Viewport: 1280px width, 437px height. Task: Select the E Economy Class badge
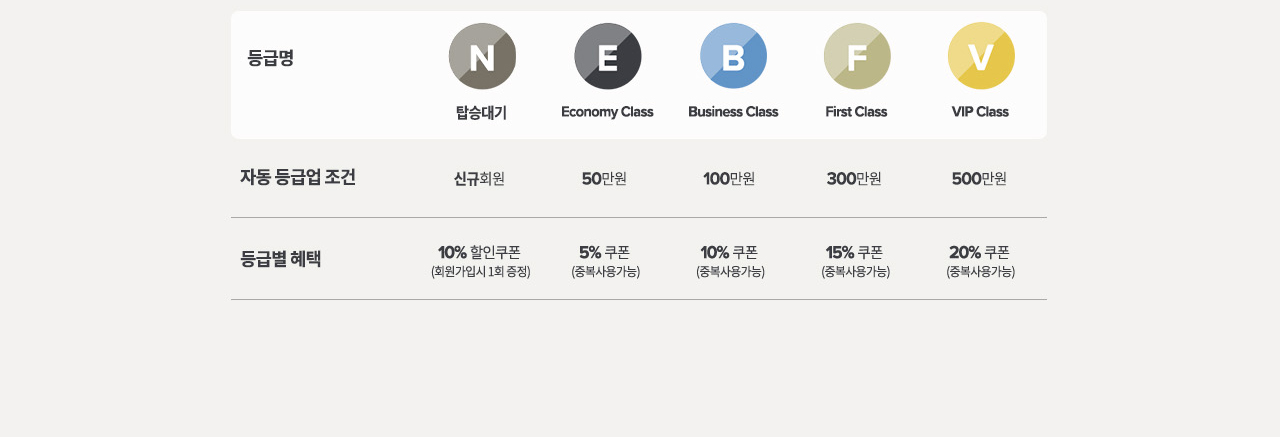pos(608,56)
